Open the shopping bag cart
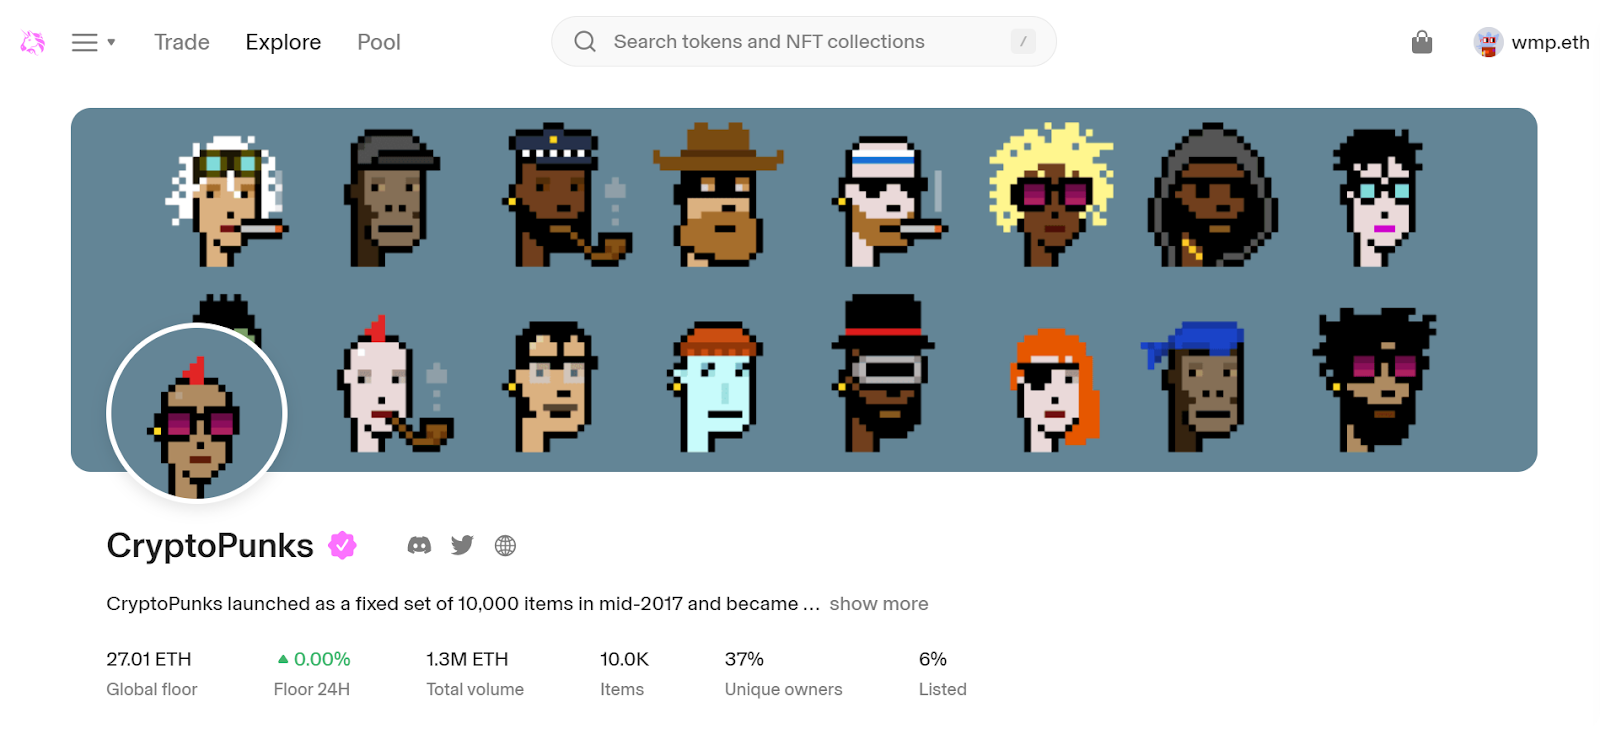 pyautogui.click(x=1421, y=42)
